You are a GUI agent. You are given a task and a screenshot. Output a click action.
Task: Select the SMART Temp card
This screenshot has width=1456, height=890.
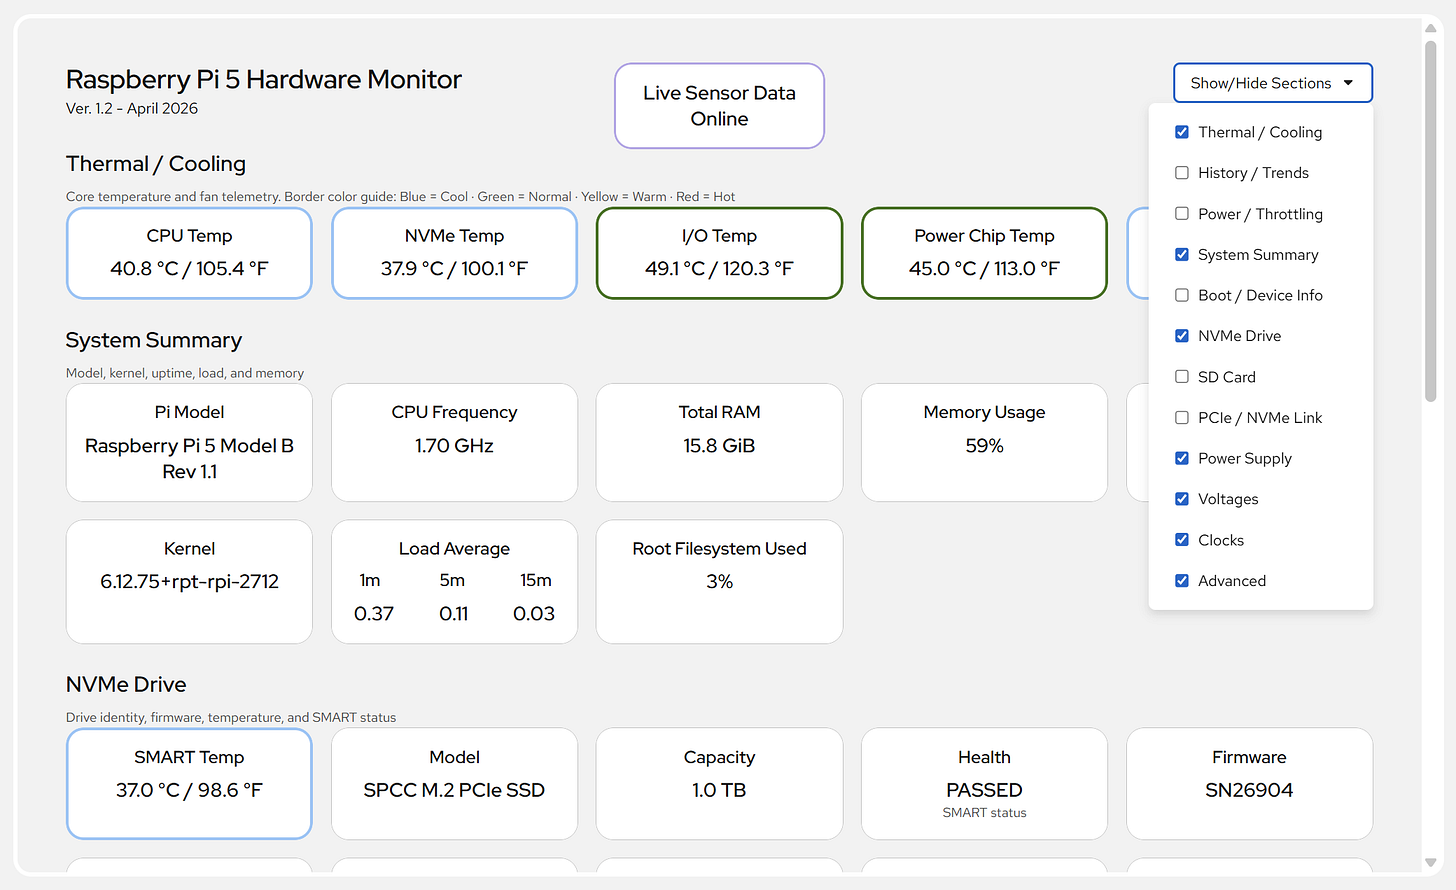(x=189, y=784)
